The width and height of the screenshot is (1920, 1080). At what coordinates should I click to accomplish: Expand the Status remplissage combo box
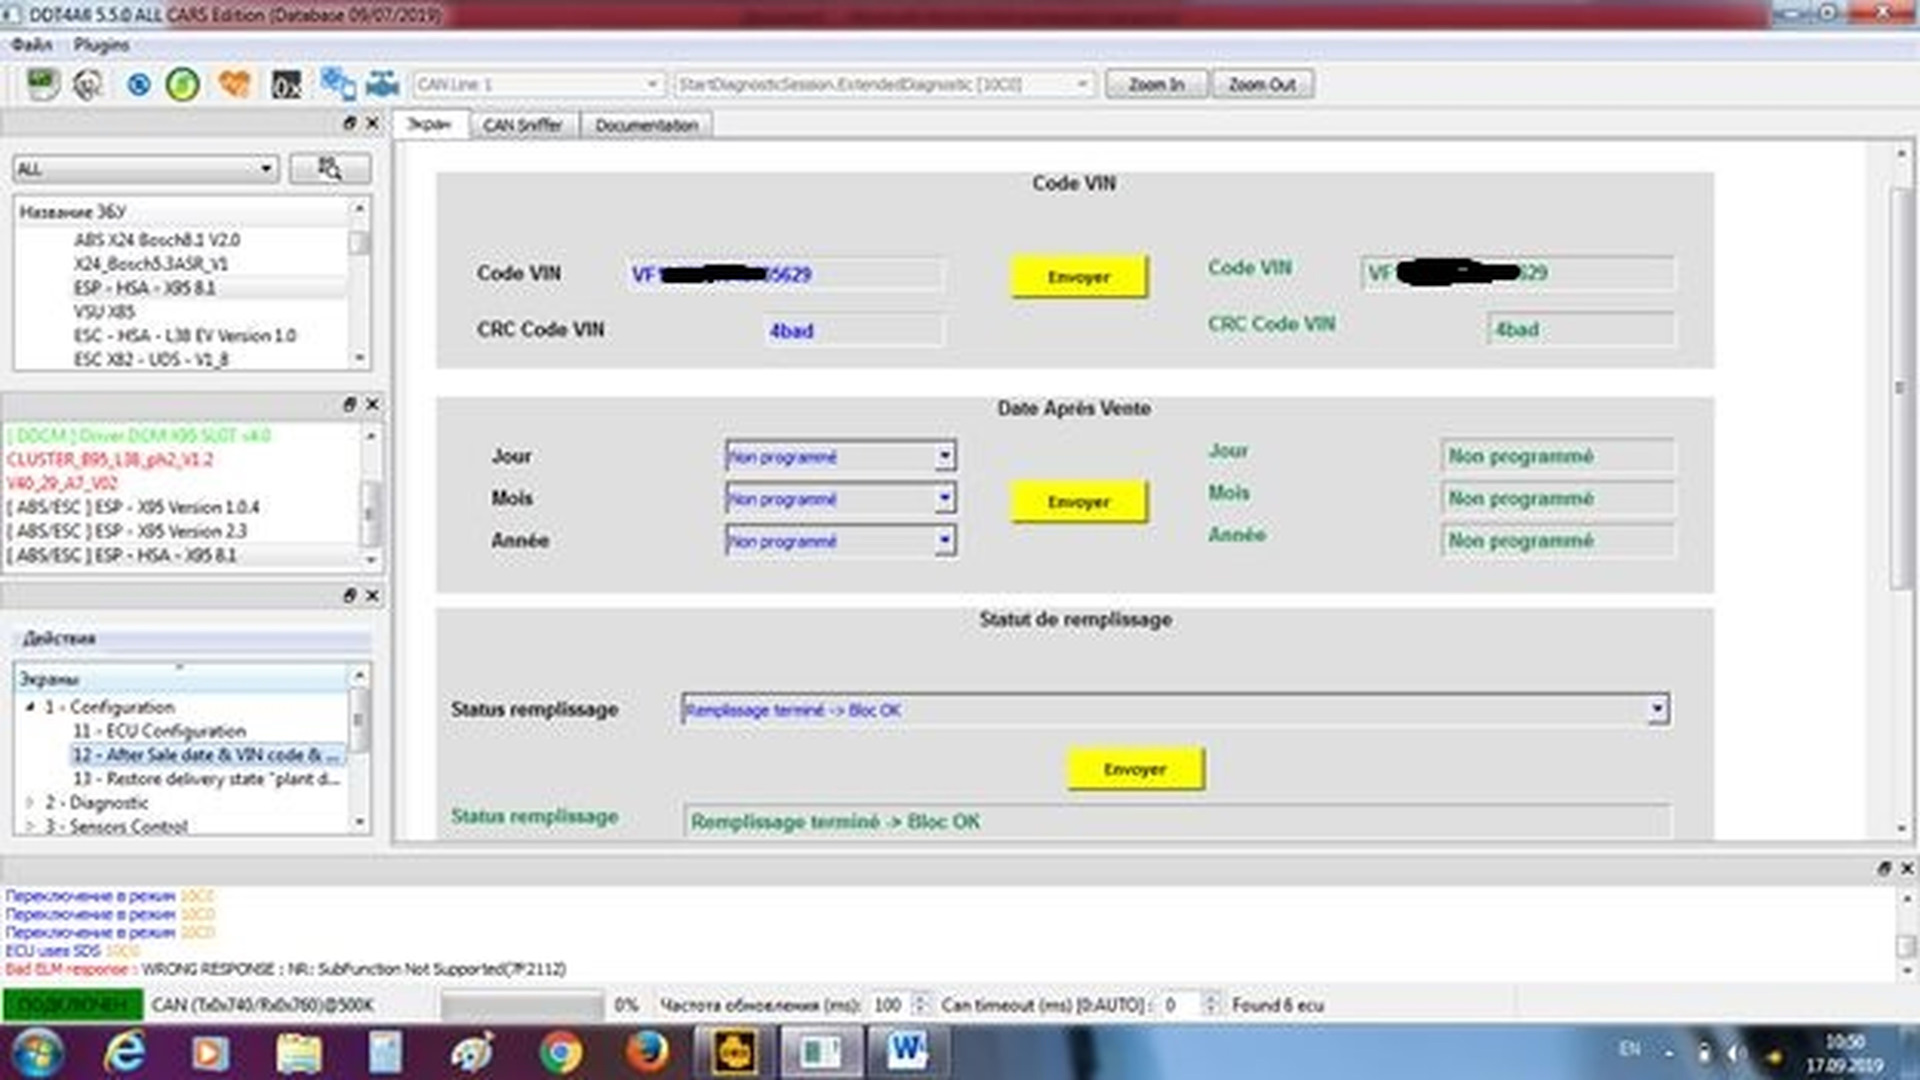pos(1657,709)
